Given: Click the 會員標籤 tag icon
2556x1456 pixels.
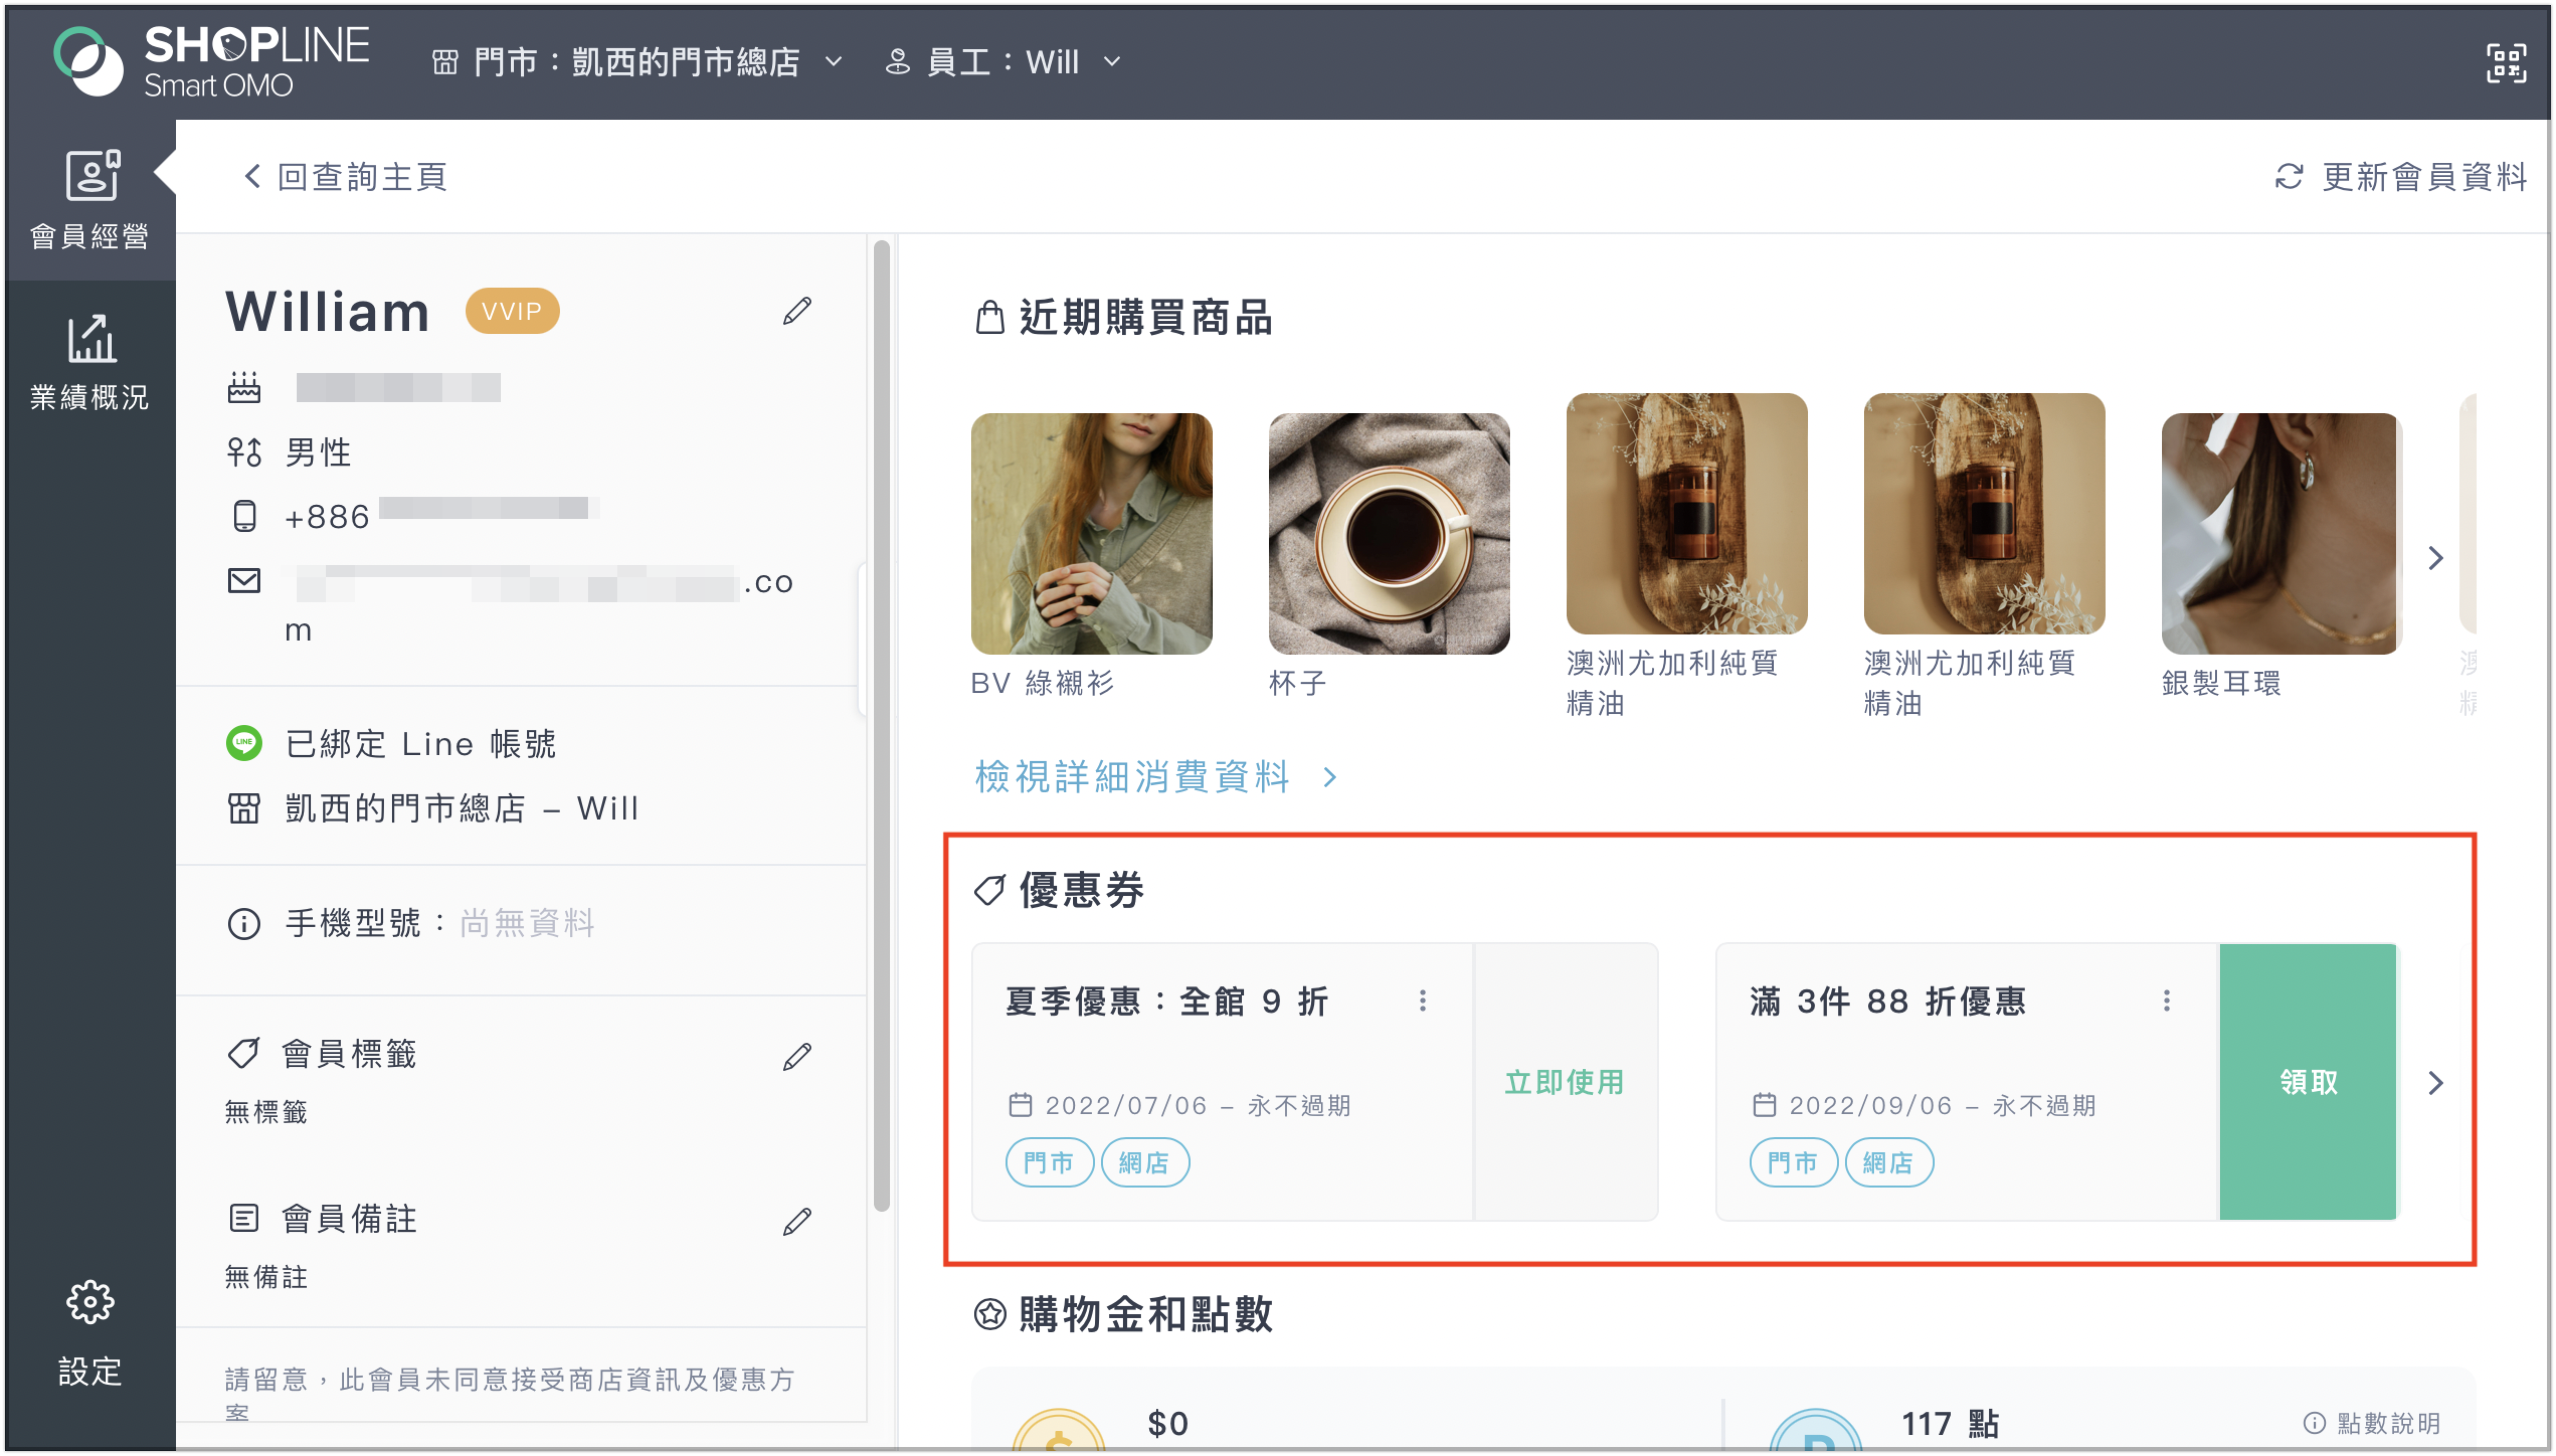Looking at the screenshot, I should 244,1053.
